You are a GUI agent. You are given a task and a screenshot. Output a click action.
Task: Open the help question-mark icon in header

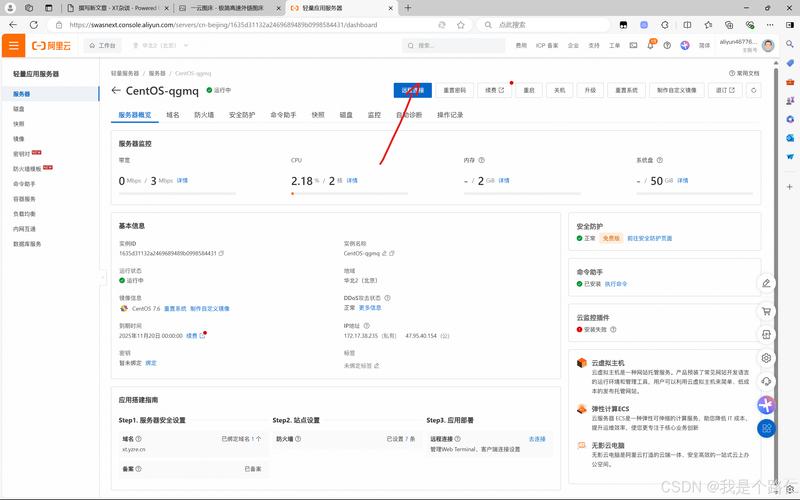(667, 45)
